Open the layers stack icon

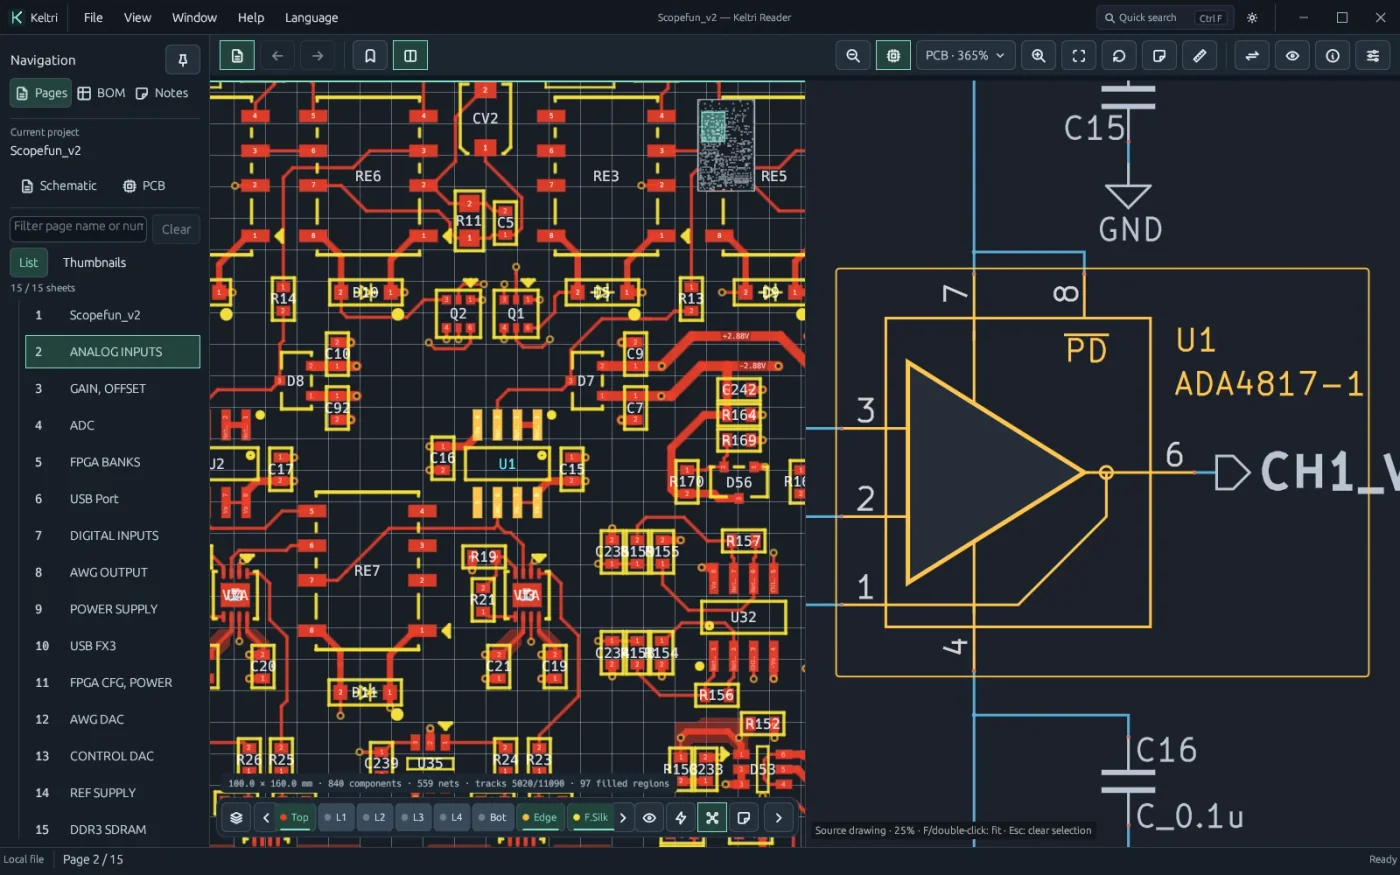coord(236,818)
